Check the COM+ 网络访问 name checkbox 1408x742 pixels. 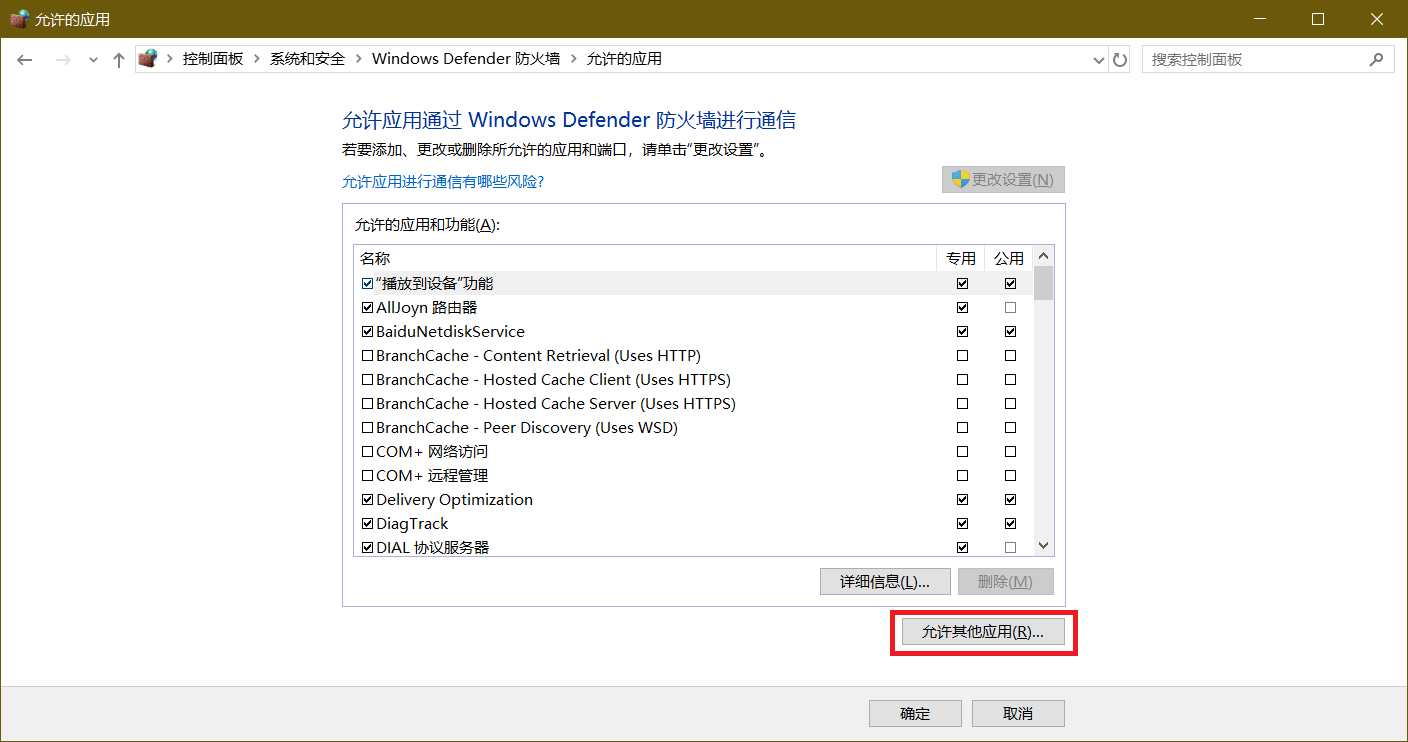(x=367, y=452)
